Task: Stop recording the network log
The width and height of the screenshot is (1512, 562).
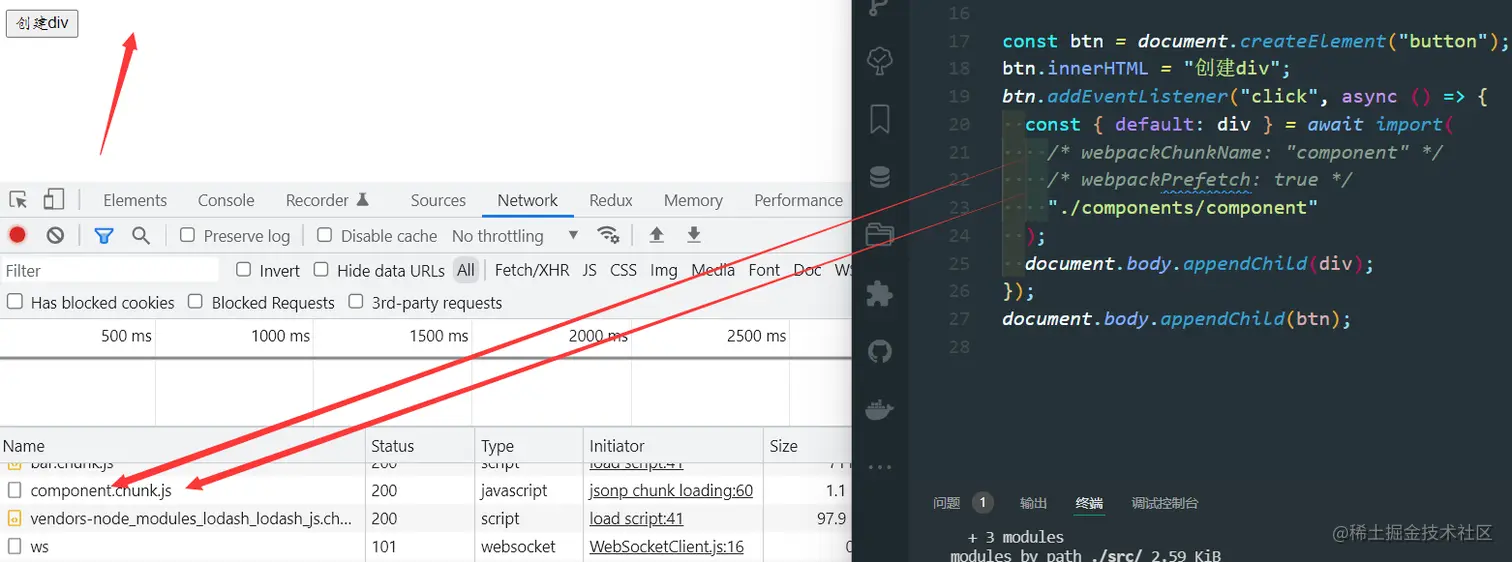Action: pos(17,235)
